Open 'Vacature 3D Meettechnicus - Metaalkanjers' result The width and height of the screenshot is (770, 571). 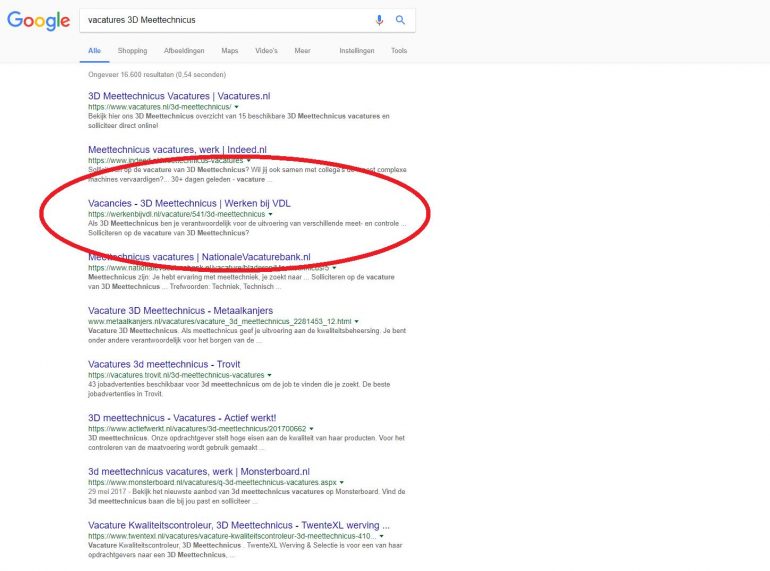click(180, 310)
